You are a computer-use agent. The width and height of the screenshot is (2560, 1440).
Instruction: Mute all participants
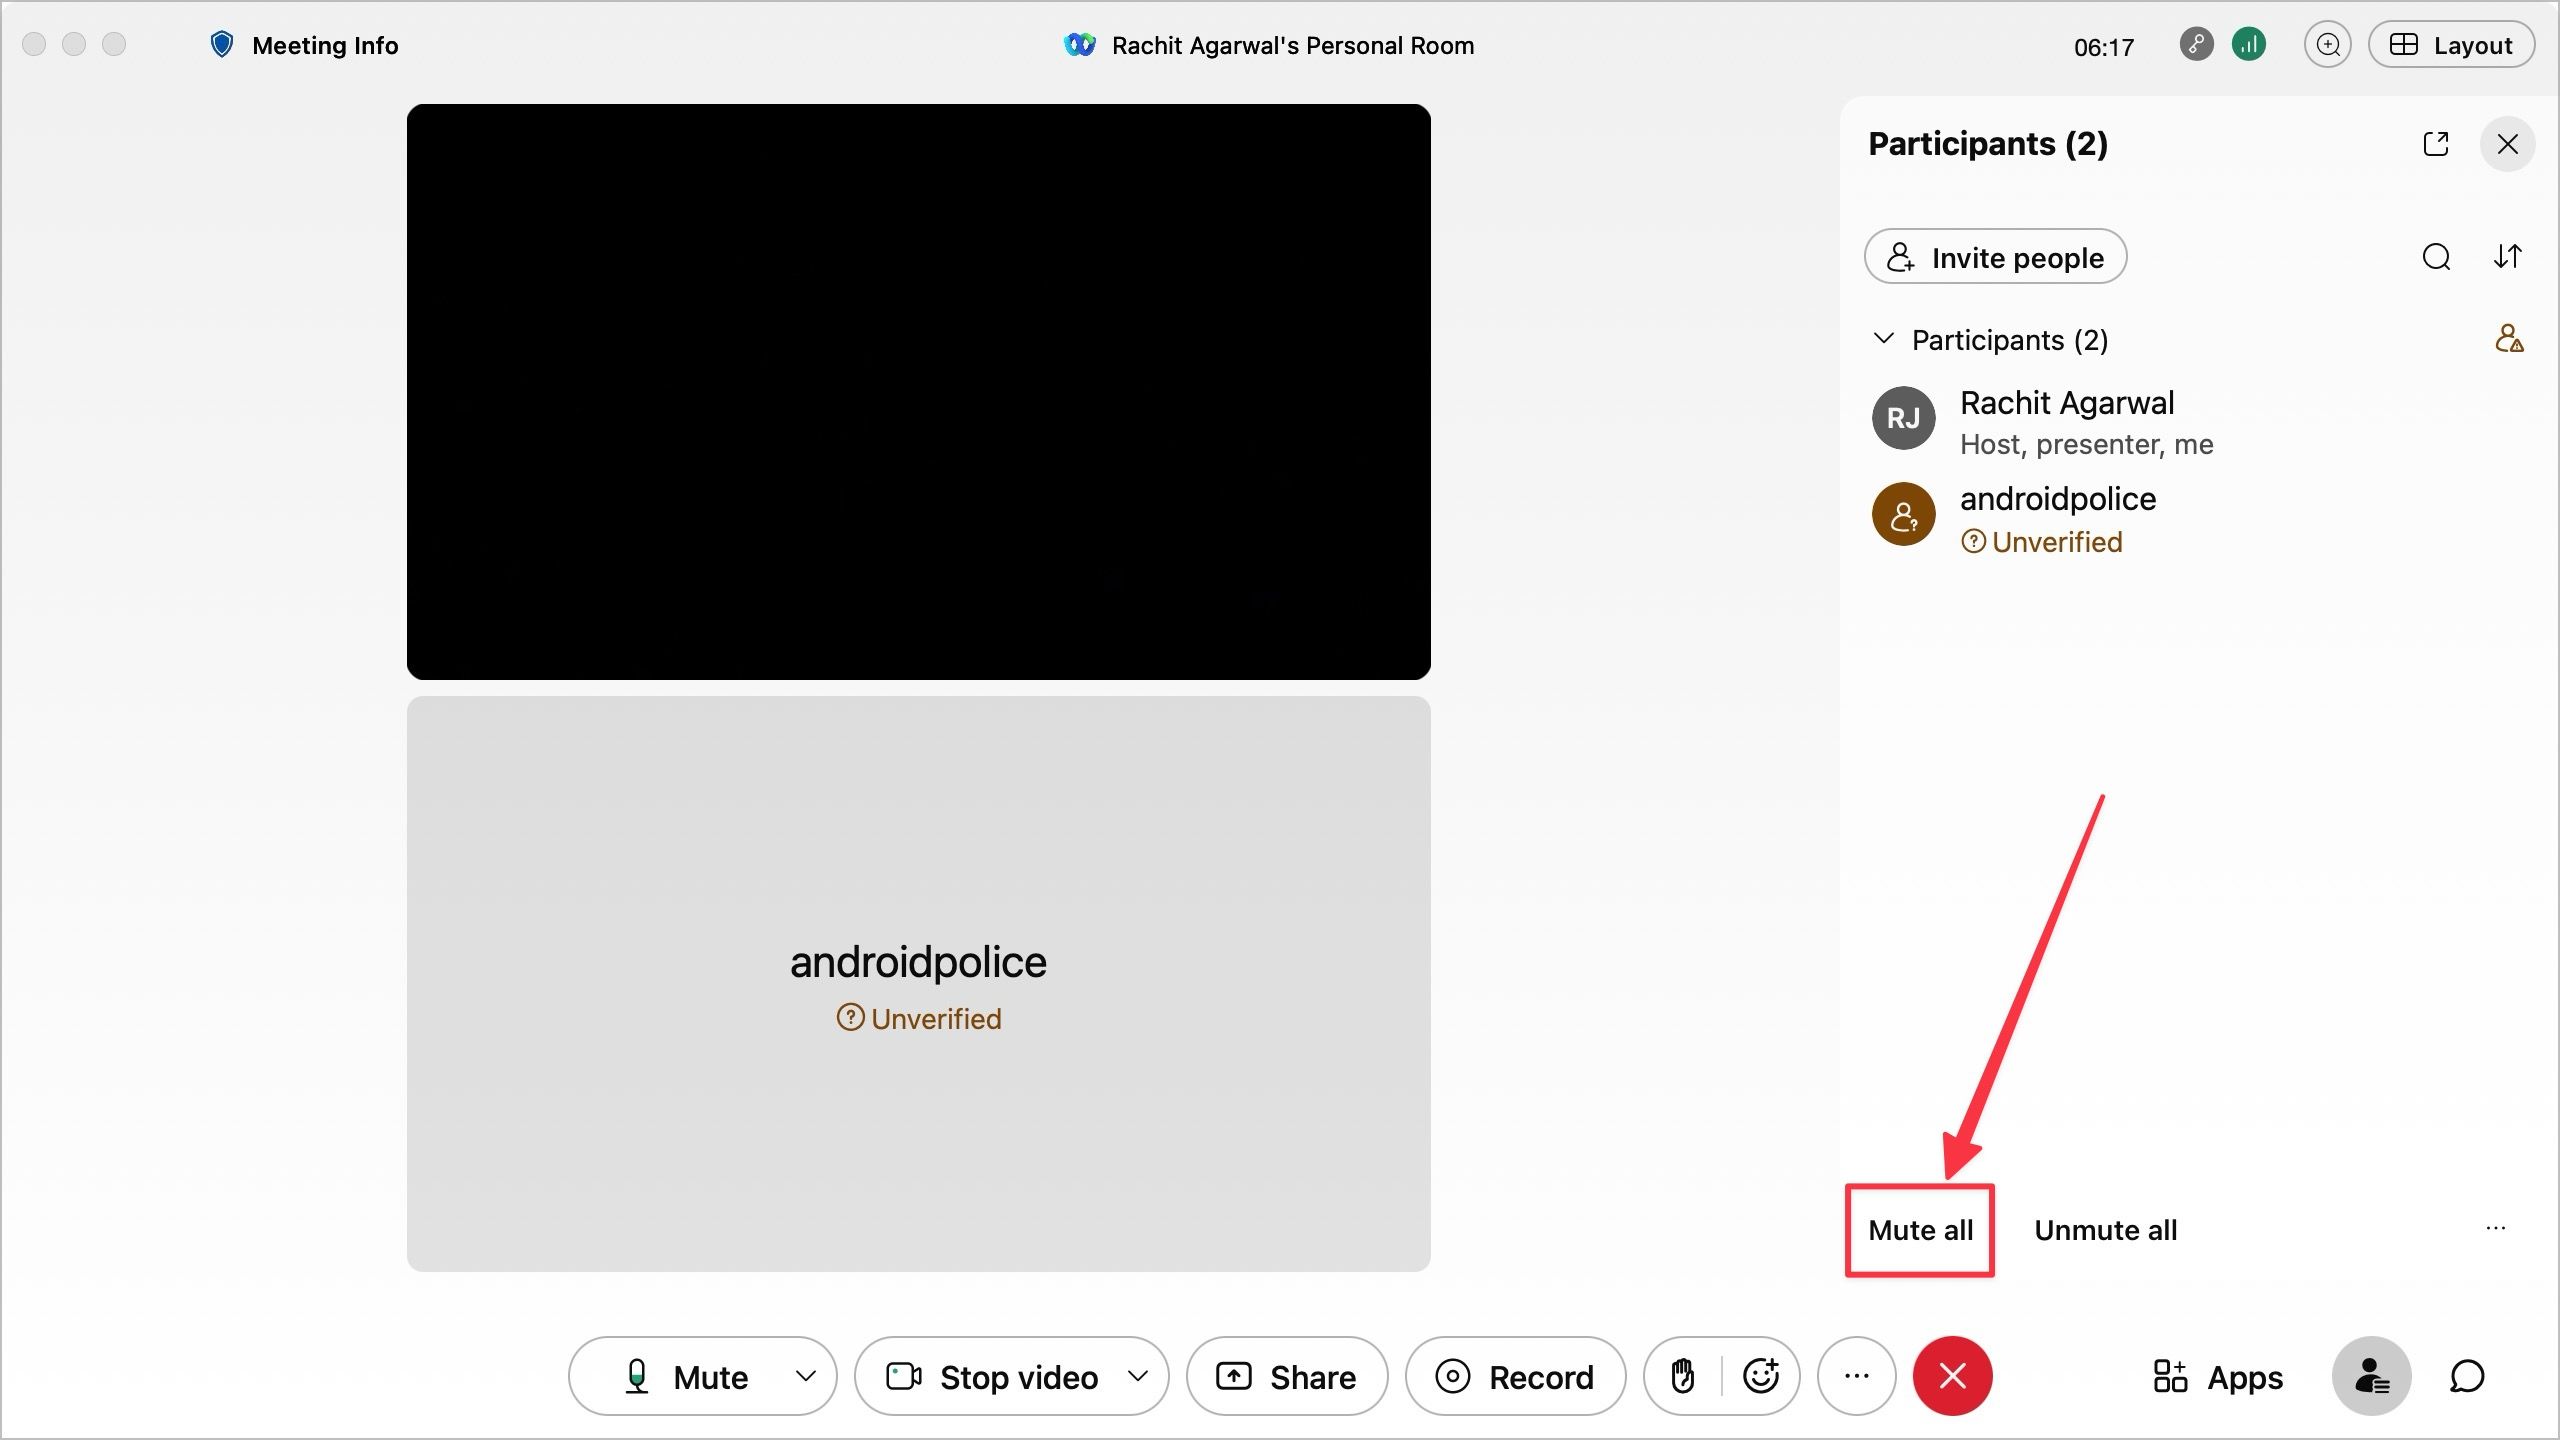1919,1230
